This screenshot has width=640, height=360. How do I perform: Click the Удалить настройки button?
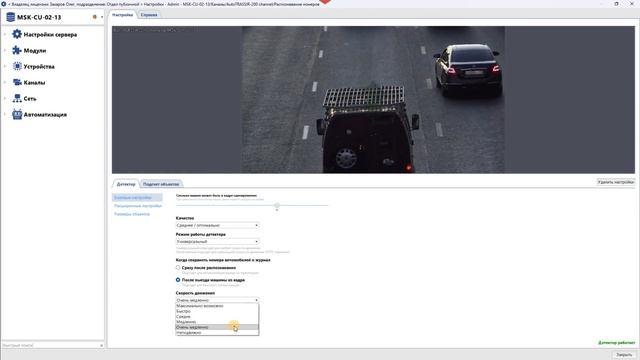[x=616, y=182]
